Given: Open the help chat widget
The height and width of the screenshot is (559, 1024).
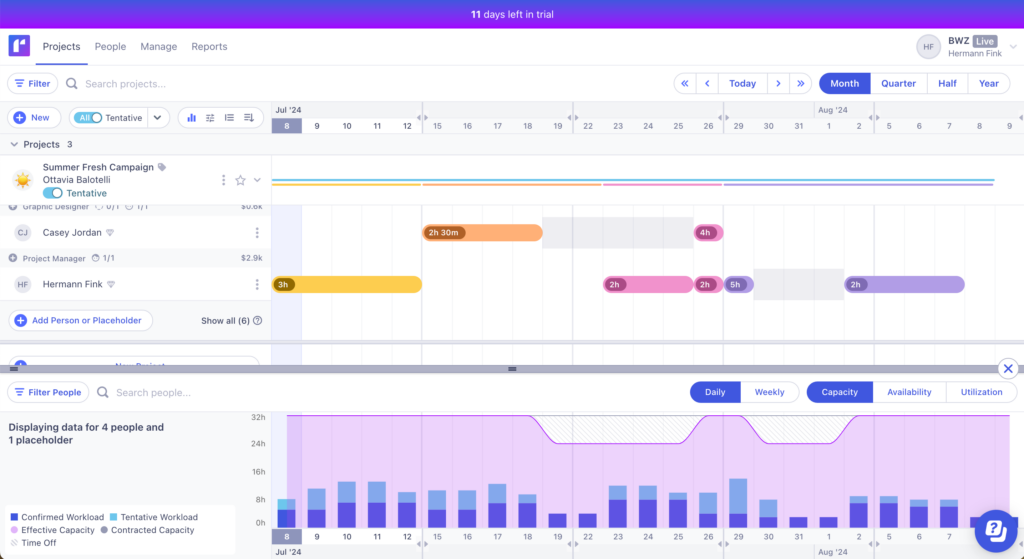Looking at the screenshot, I should point(996,531).
